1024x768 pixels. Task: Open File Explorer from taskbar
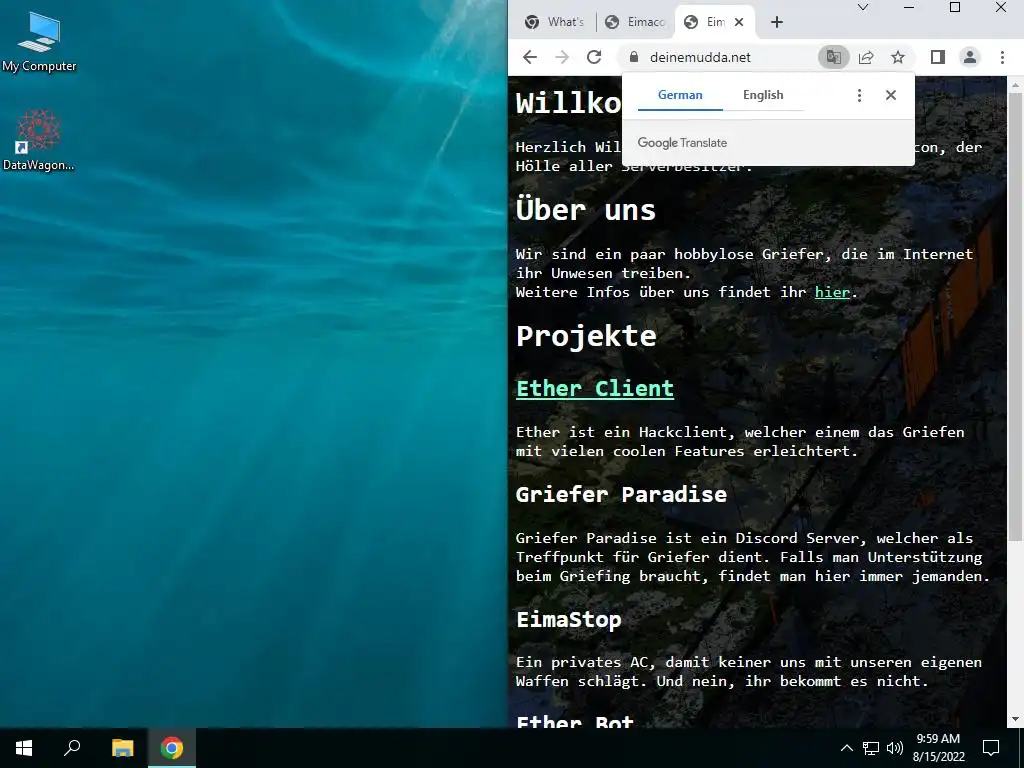[122, 748]
